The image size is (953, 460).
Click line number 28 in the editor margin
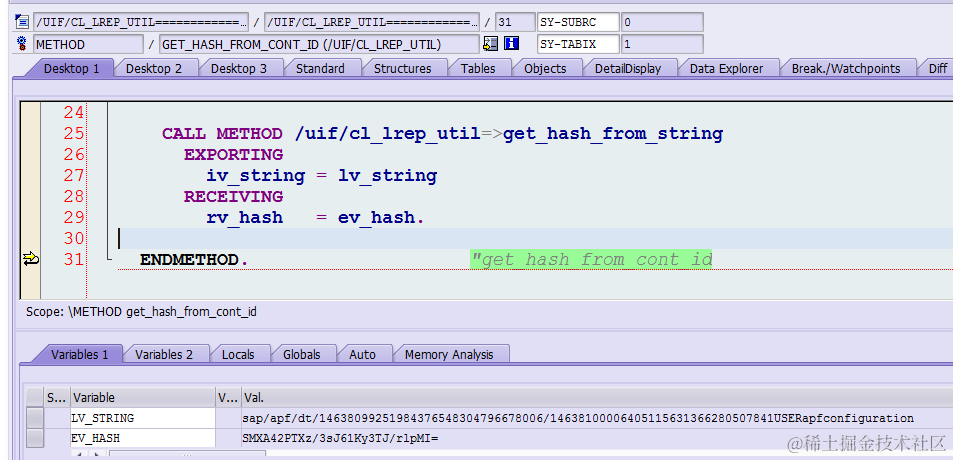tap(74, 196)
